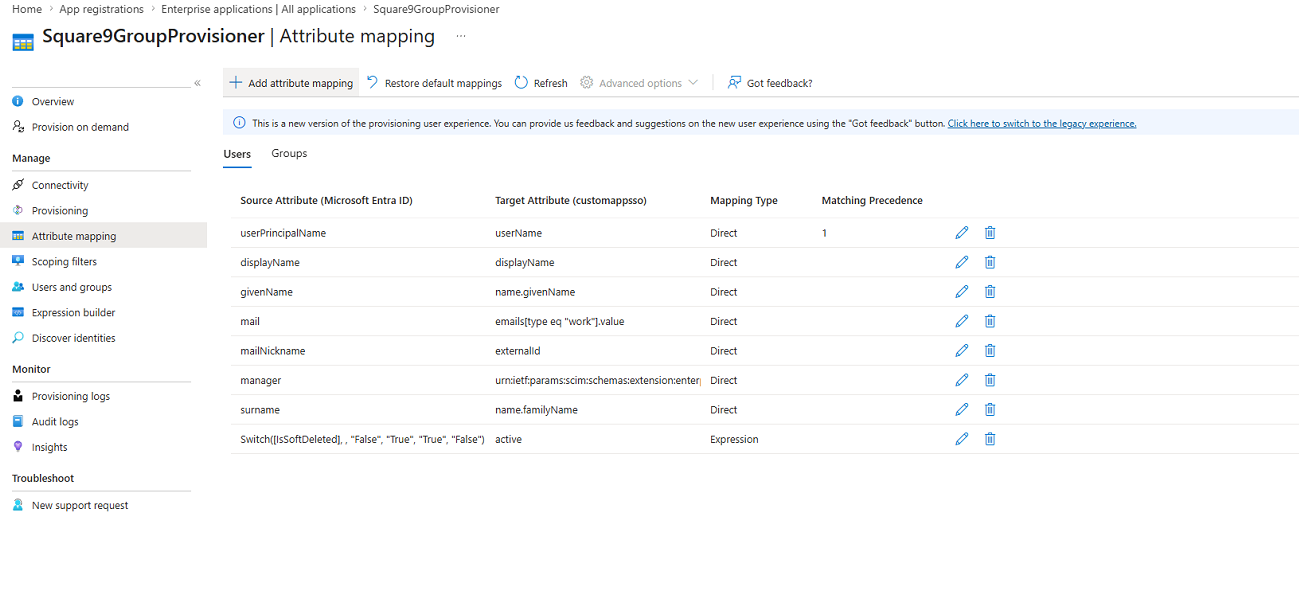Edit the mailNickname mapping pencil icon

(x=961, y=350)
